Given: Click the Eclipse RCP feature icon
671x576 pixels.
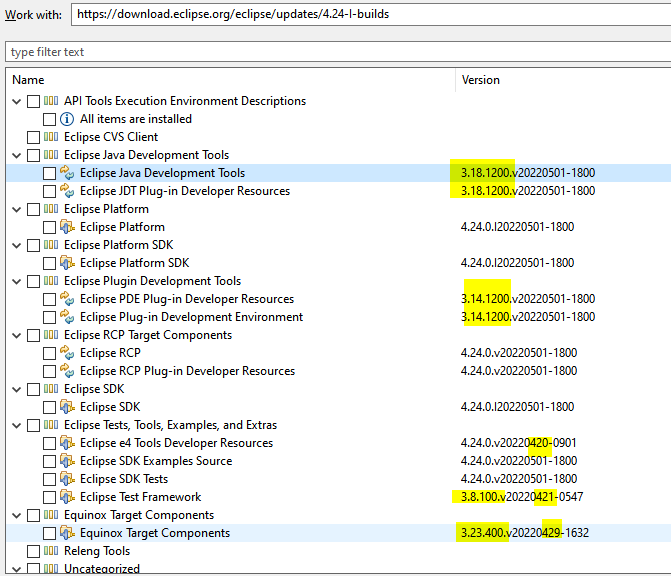Looking at the screenshot, I should [x=68, y=353].
